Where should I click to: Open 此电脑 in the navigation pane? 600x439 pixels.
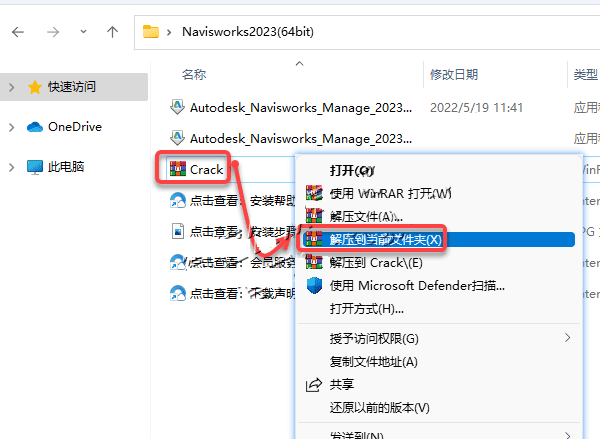point(66,166)
